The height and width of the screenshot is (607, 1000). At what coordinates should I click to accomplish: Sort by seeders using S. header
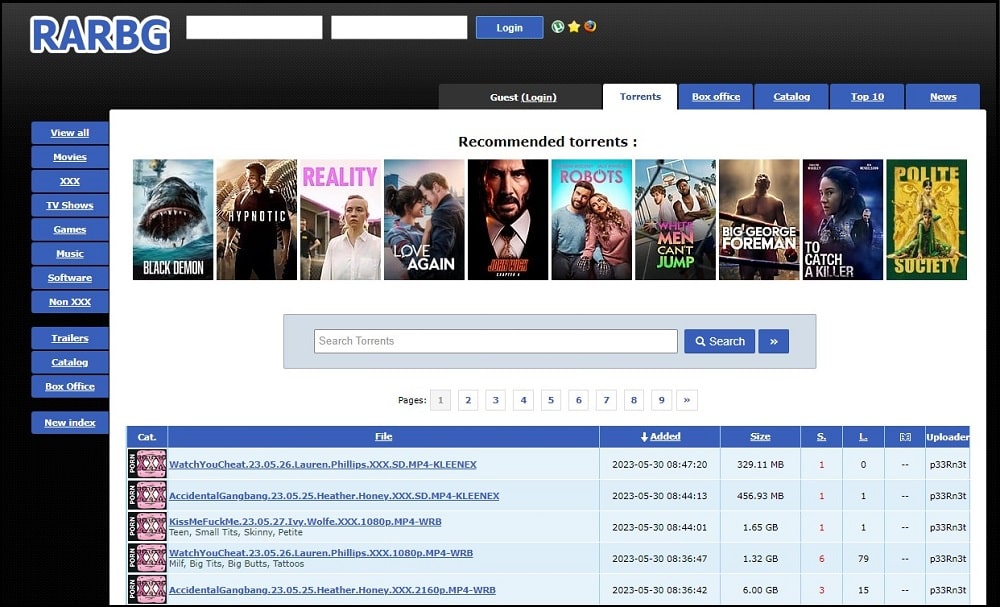coord(821,437)
